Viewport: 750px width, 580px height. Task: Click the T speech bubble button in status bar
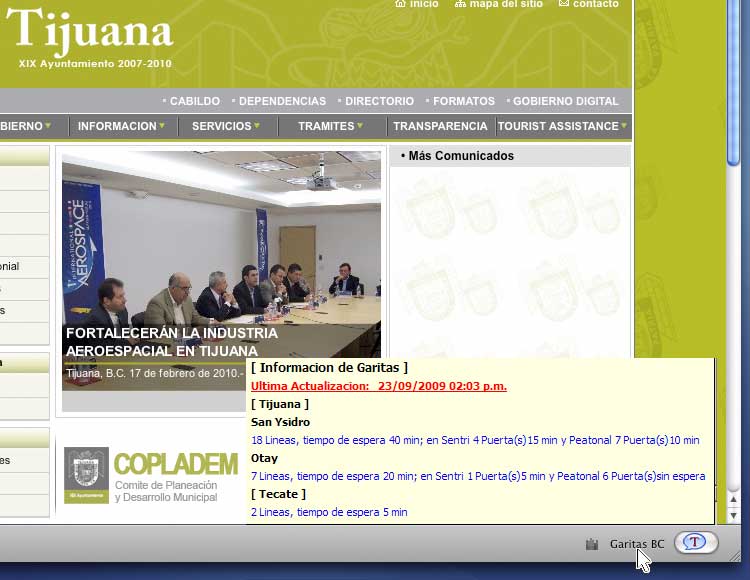click(695, 543)
